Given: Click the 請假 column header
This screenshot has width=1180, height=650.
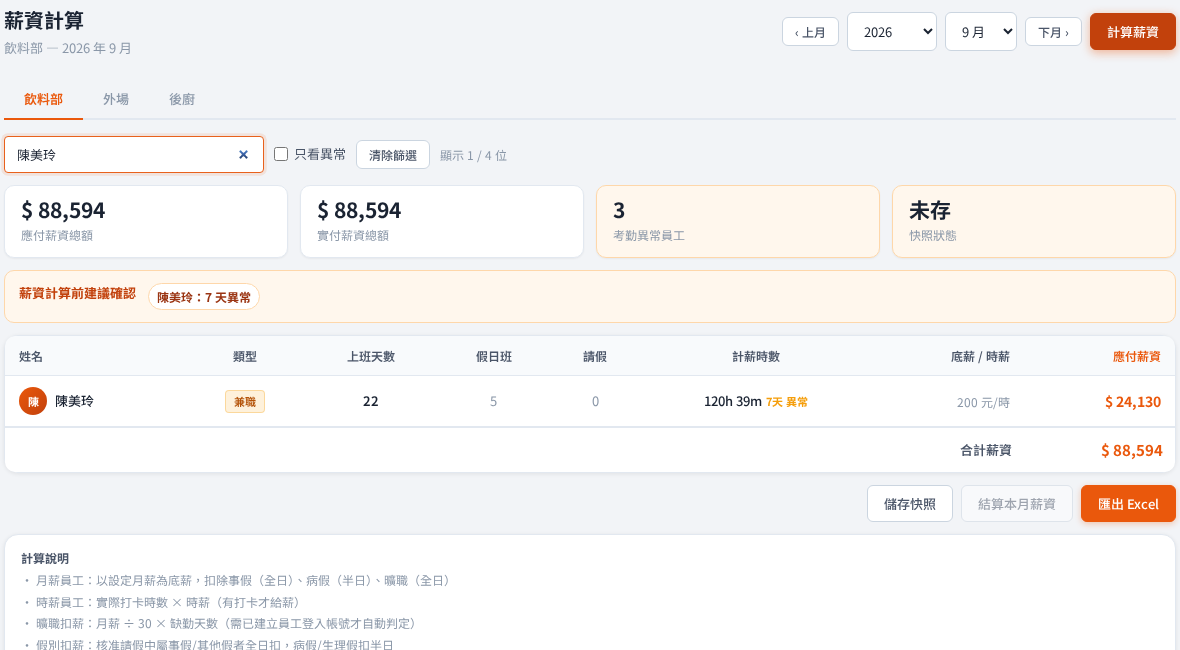Looking at the screenshot, I should click(595, 357).
